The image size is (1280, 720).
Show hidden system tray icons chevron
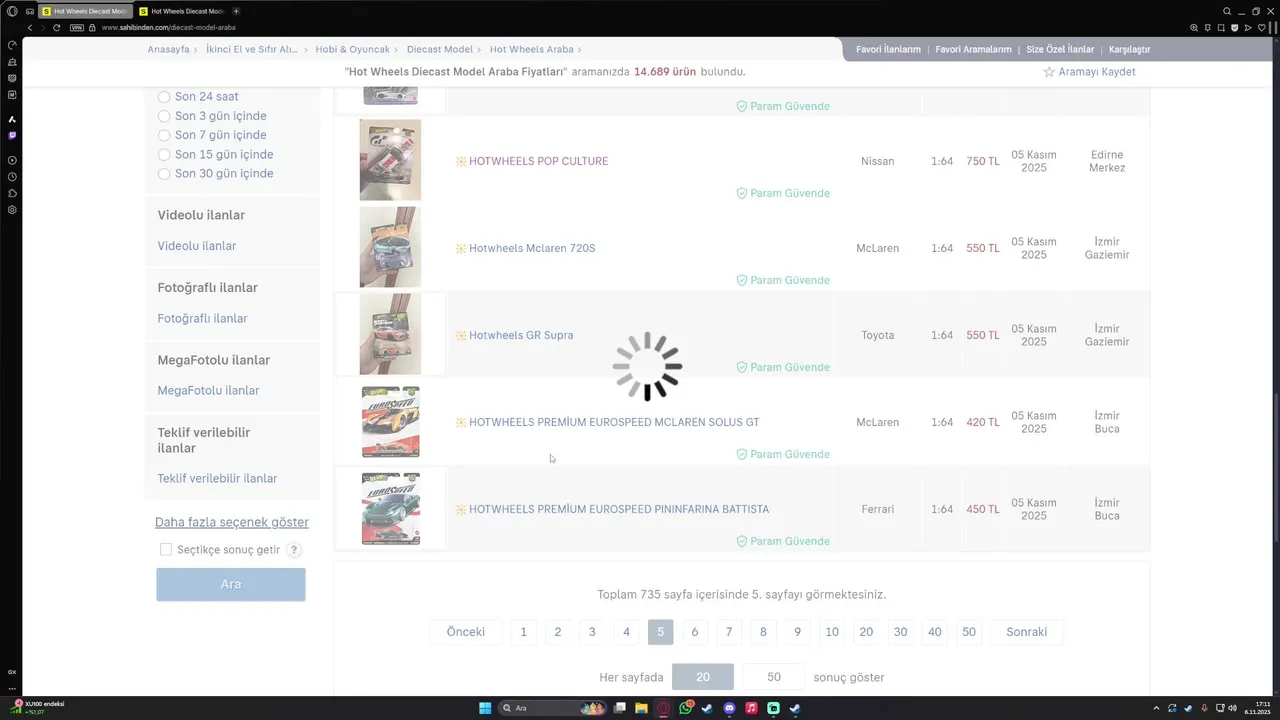click(x=1156, y=708)
